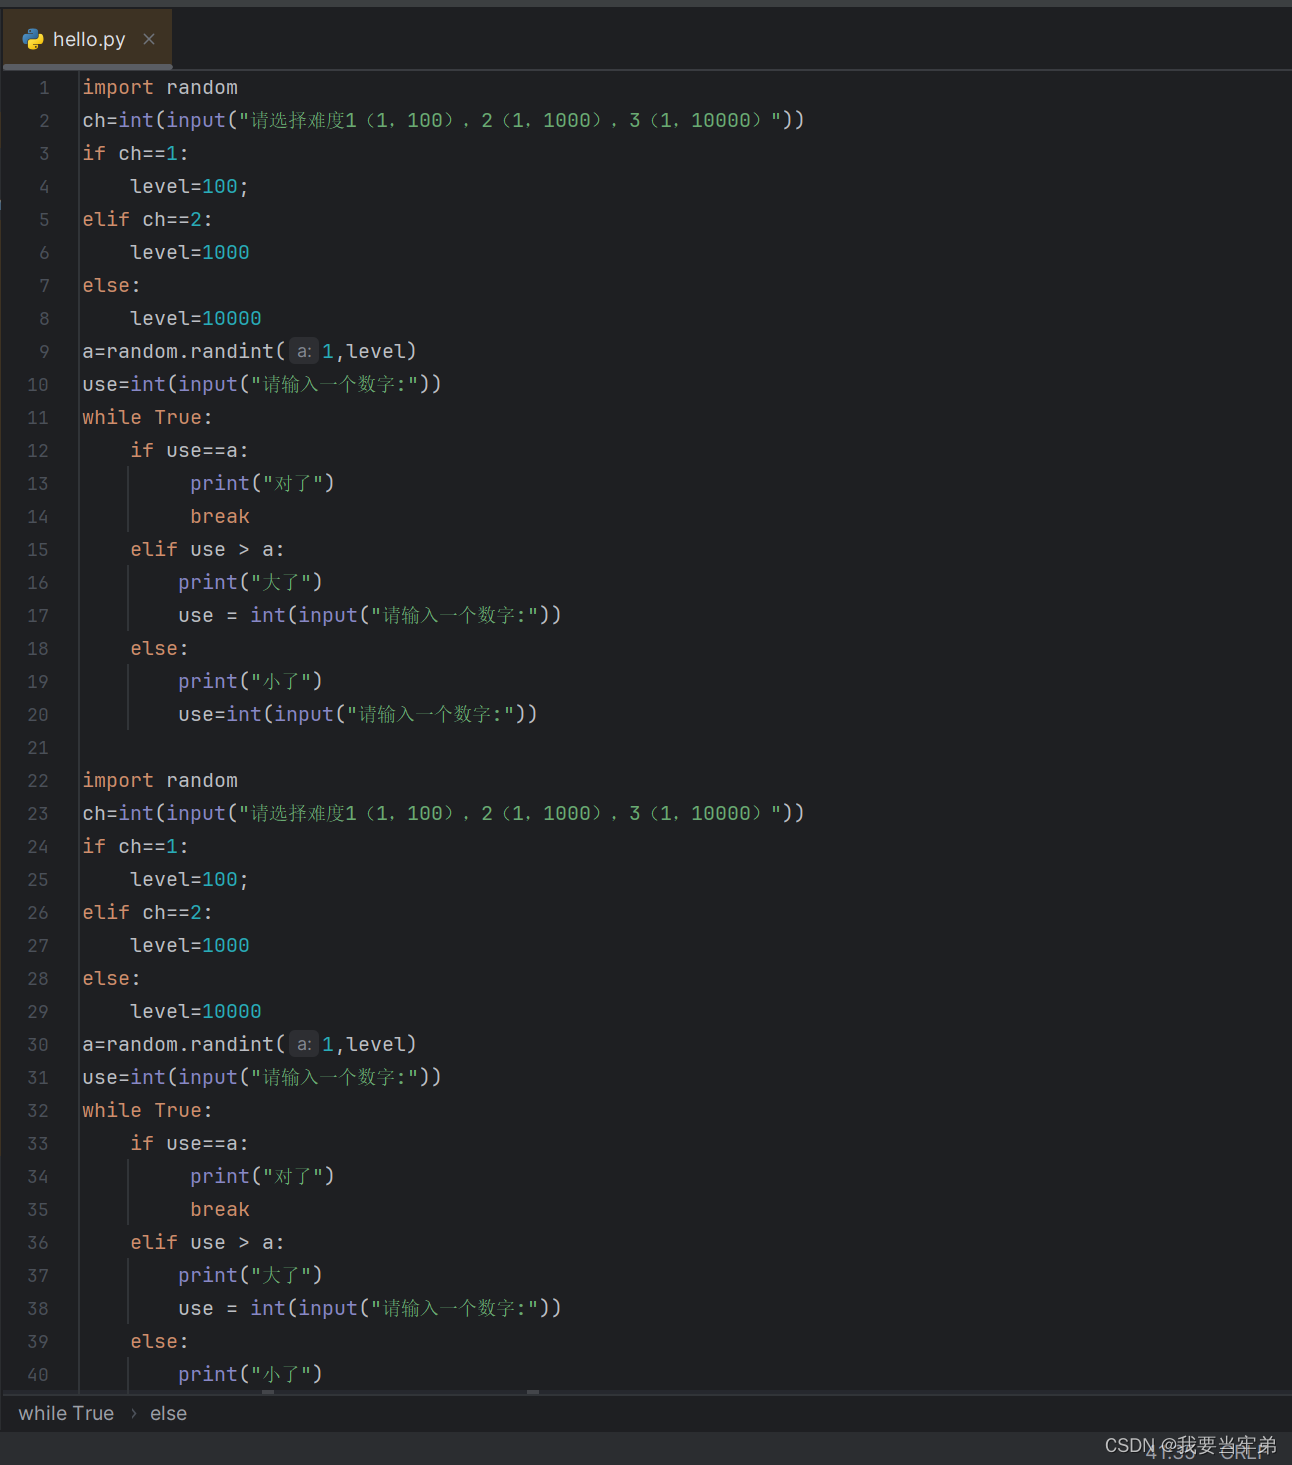
Task: Click the Python file icon on hello.py tab
Action: point(33,39)
